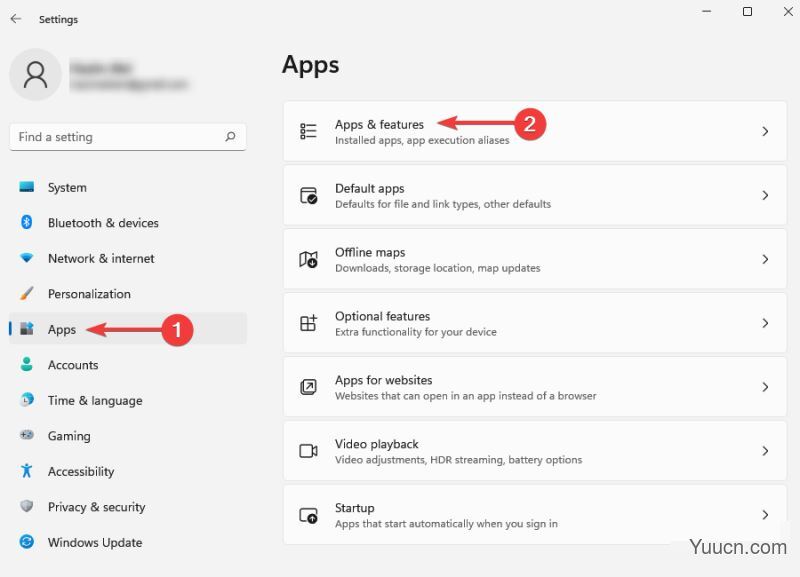Go to Gaming settings
This screenshot has height=577, width=800.
128,435
